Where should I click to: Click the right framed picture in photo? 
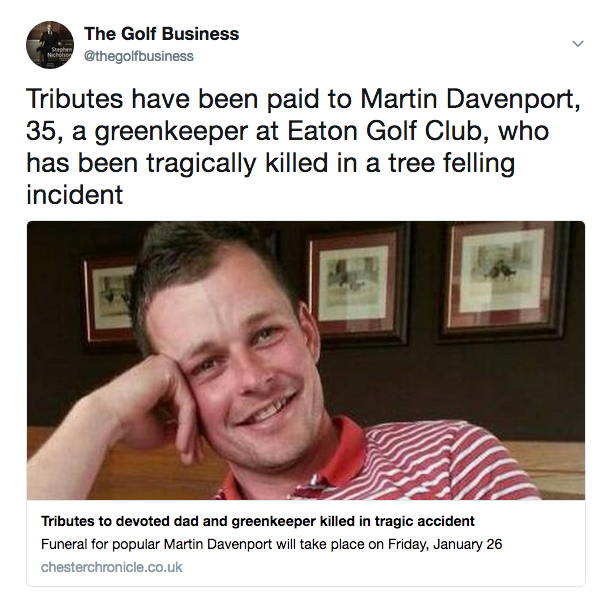click(x=503, y=281)
